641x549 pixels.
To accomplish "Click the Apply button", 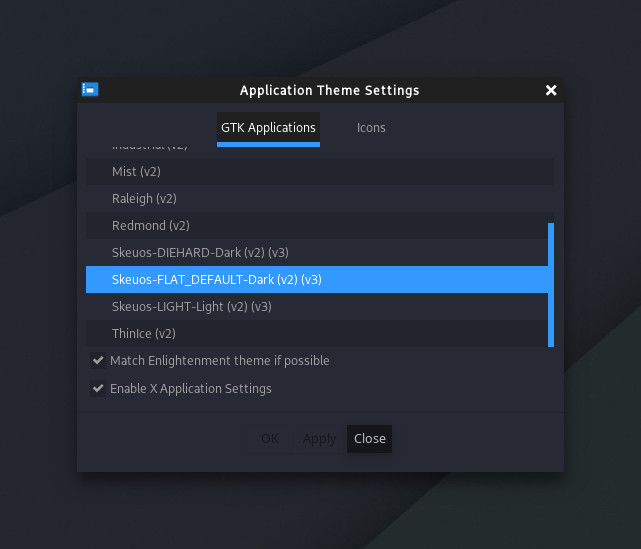I will coord(320,439).
